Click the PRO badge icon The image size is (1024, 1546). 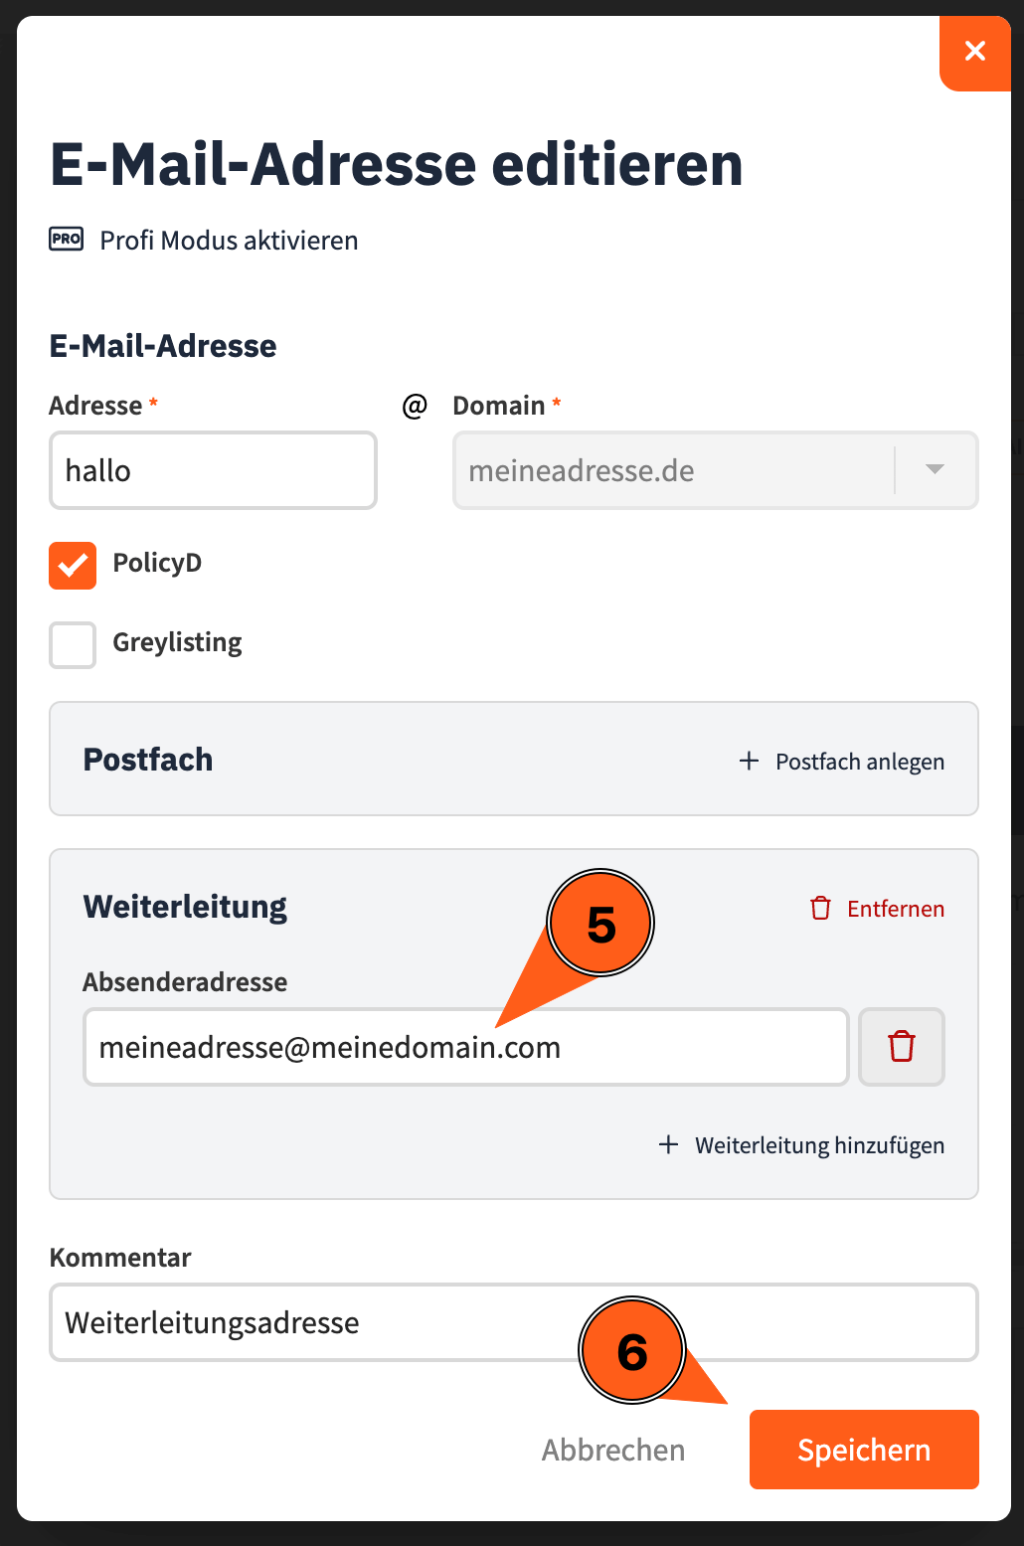(x=66, y=239)
